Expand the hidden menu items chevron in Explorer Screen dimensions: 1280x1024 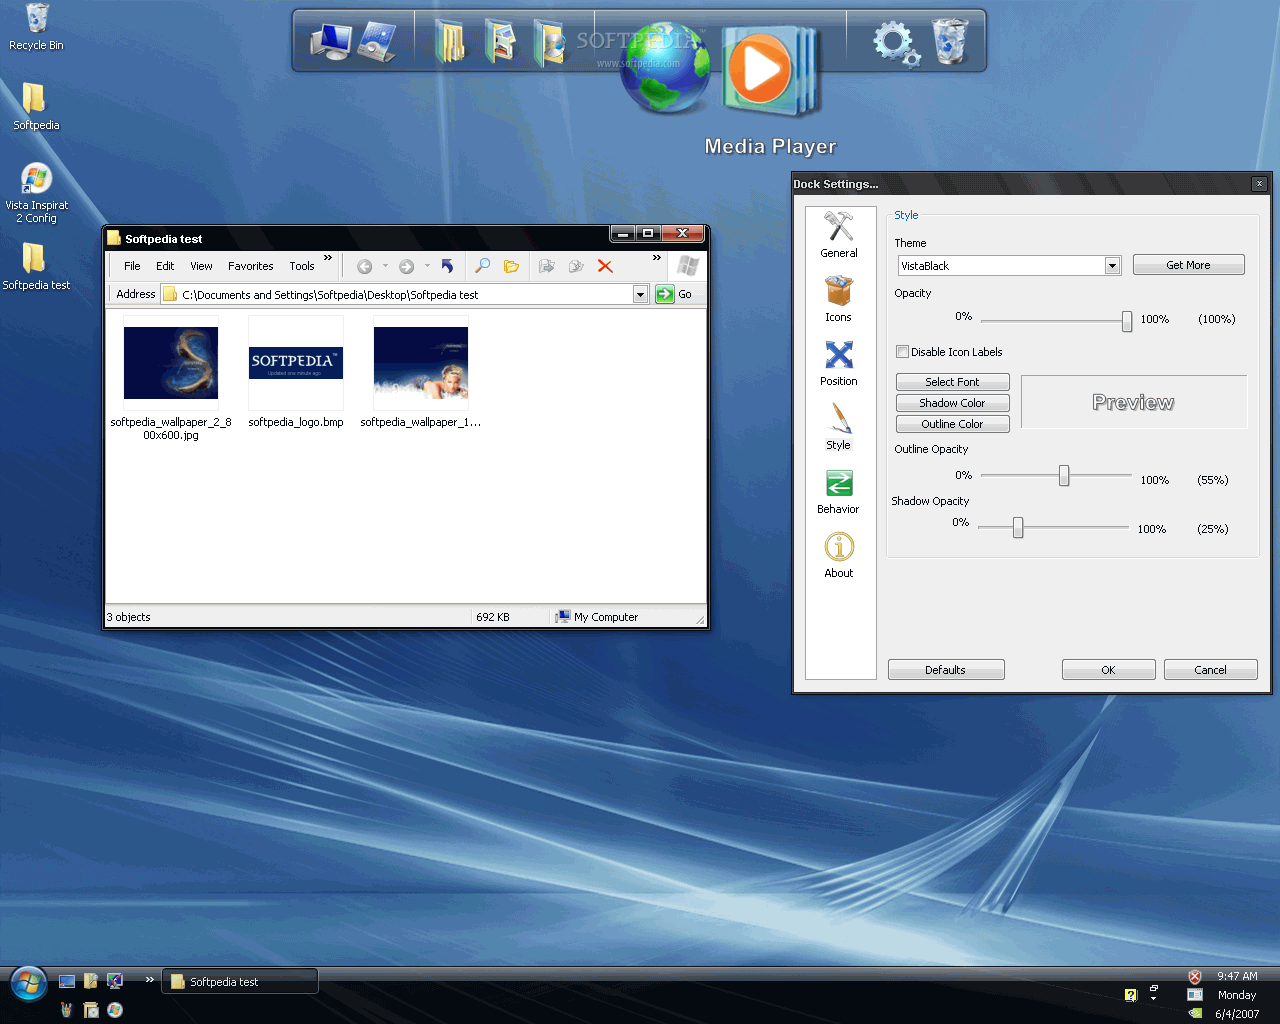tap(327, 258)
